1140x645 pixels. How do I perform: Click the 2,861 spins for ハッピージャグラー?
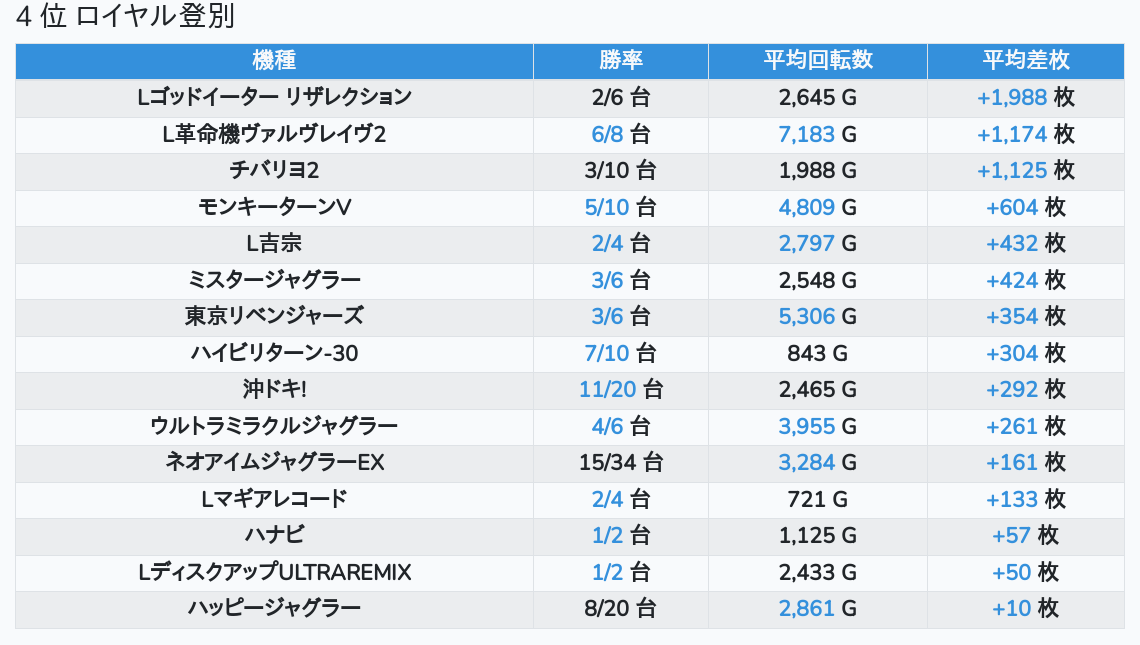806,608
